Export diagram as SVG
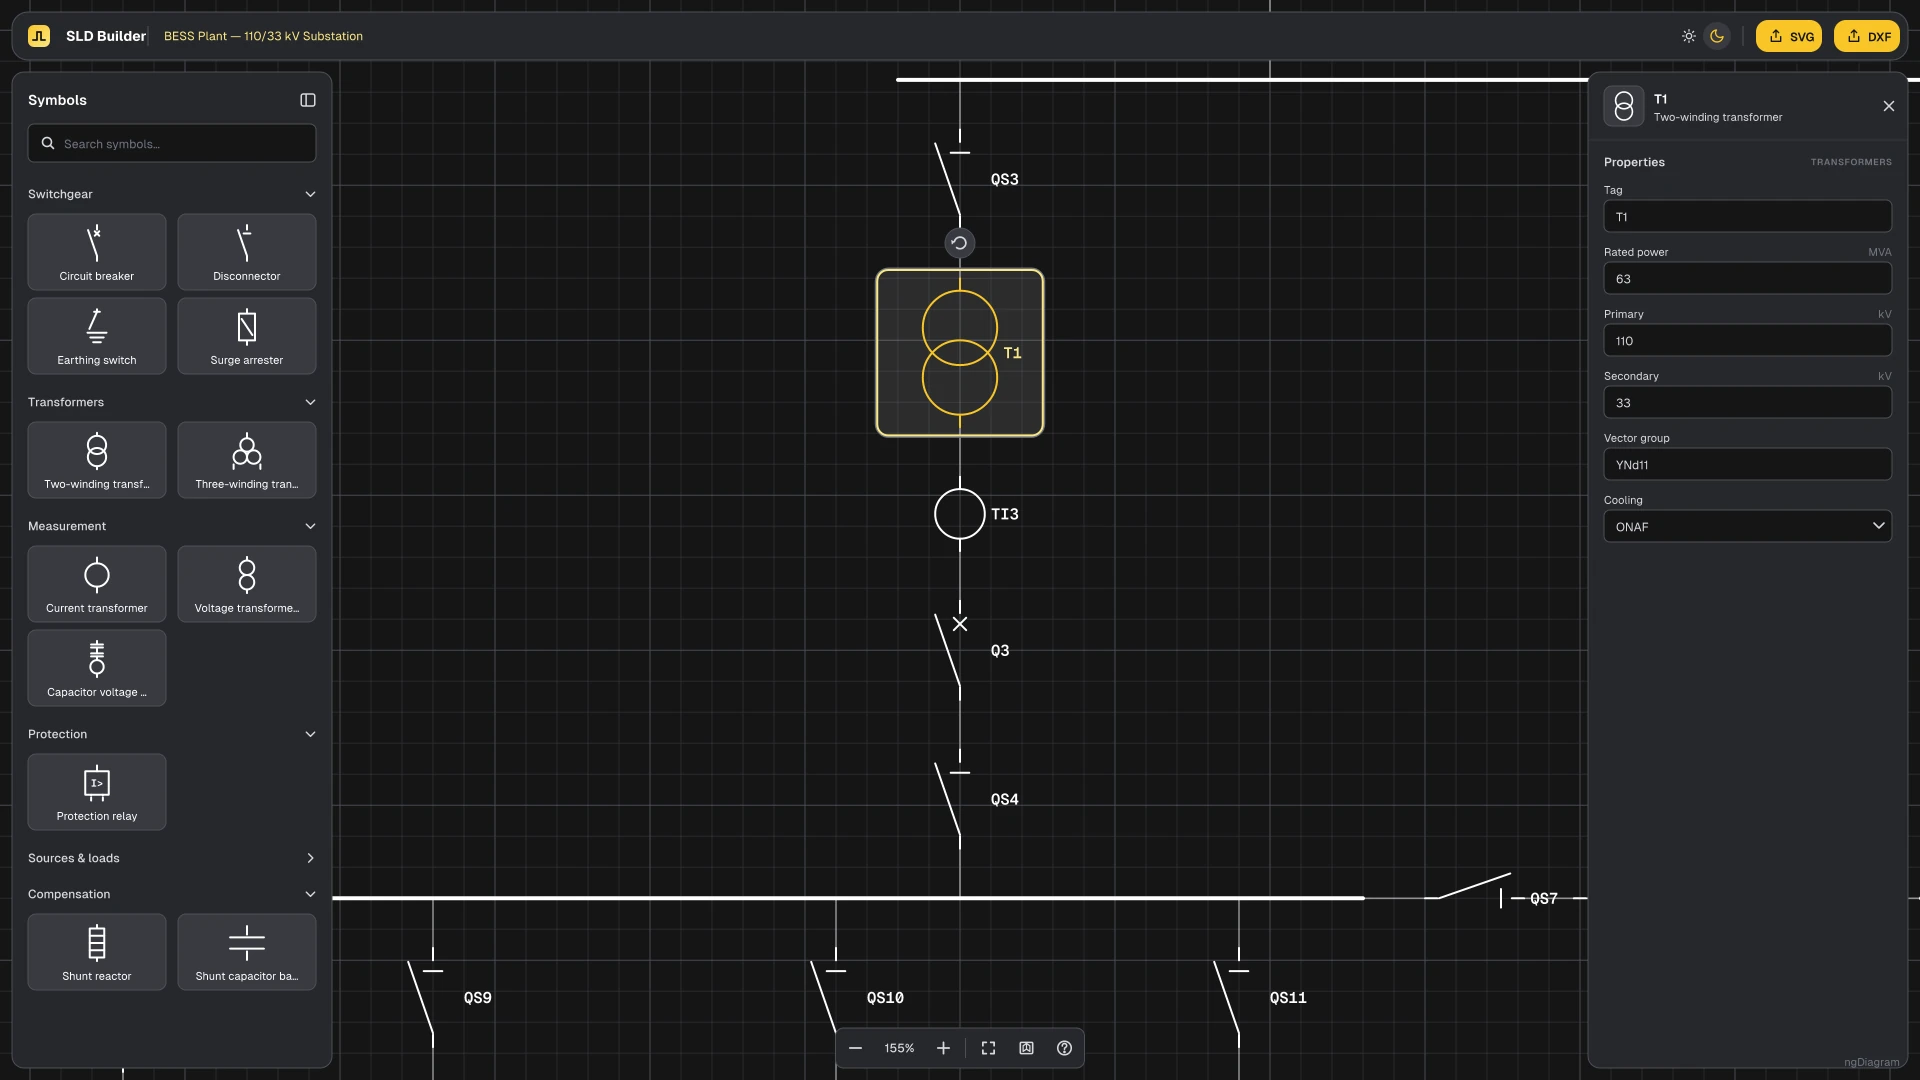Viewport: 1920px width, 1080px height. (x=1789, y=36)
